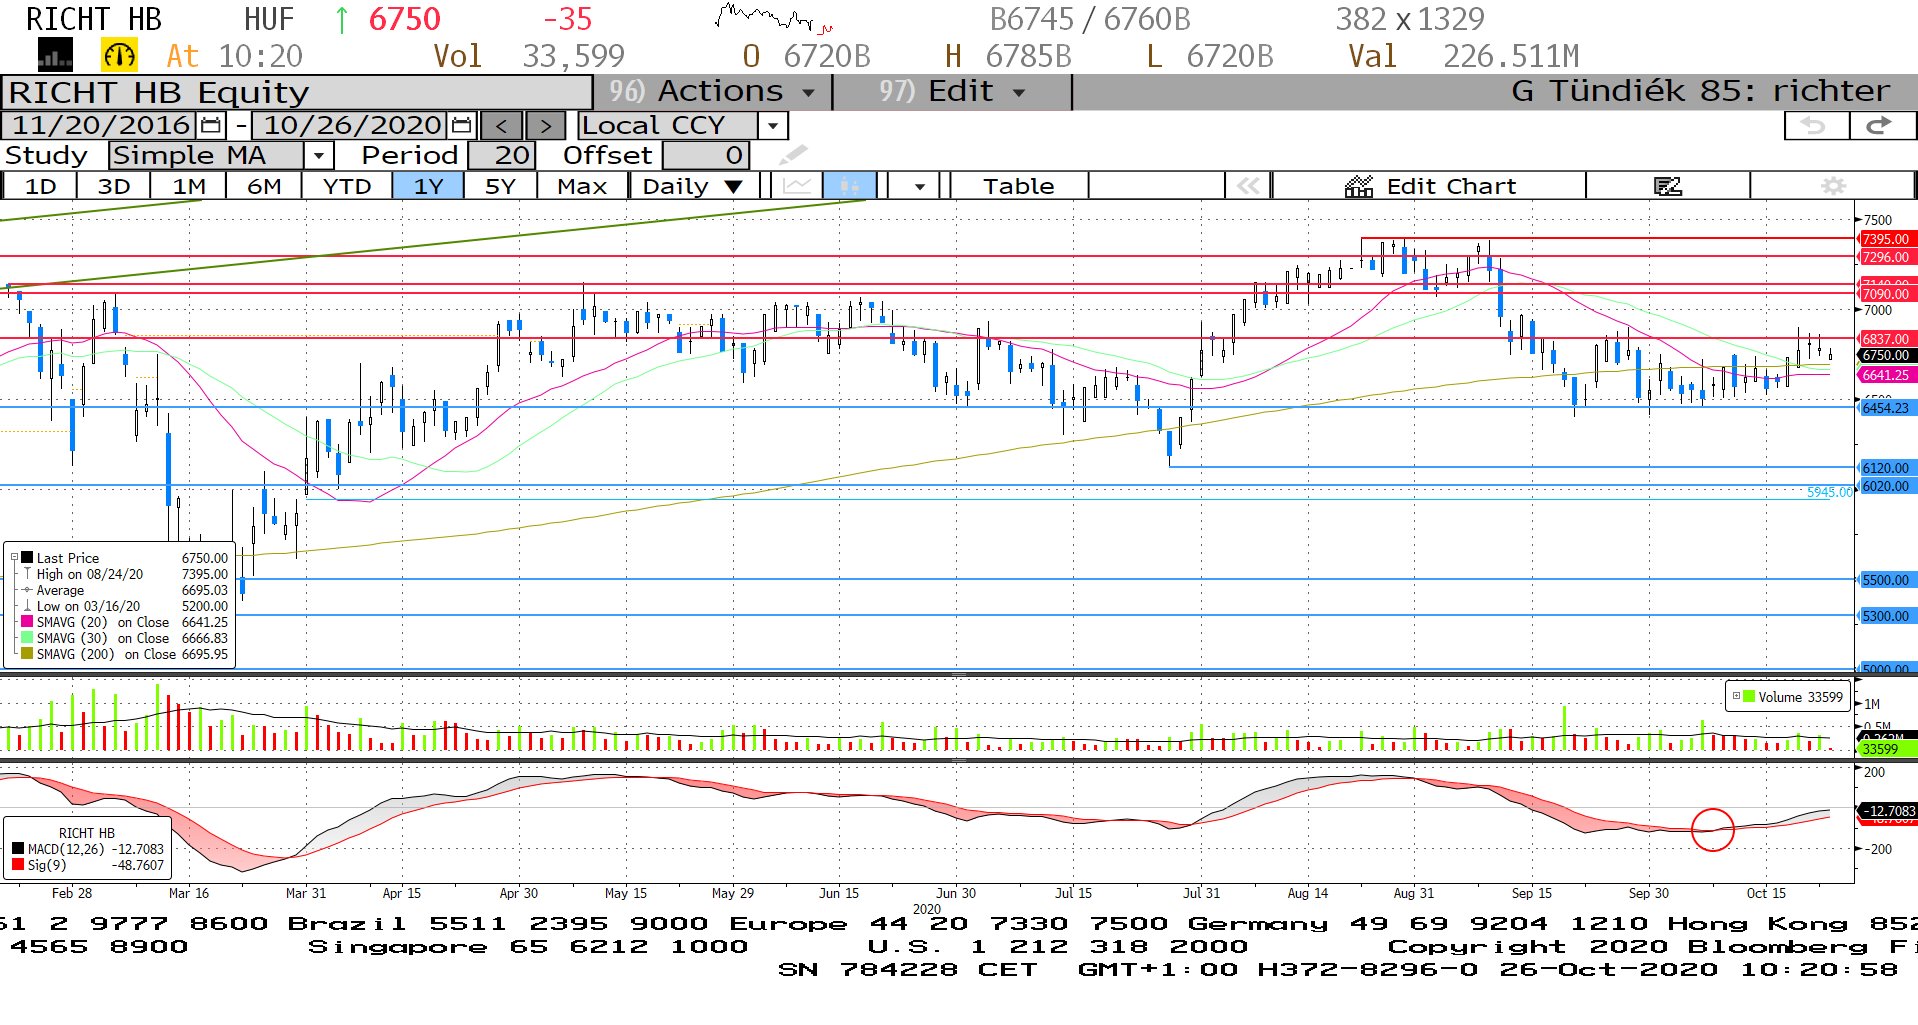Click the -12.7083 MACD axis label
The image size is (1918, 1025).
[x=1888, y=811]
